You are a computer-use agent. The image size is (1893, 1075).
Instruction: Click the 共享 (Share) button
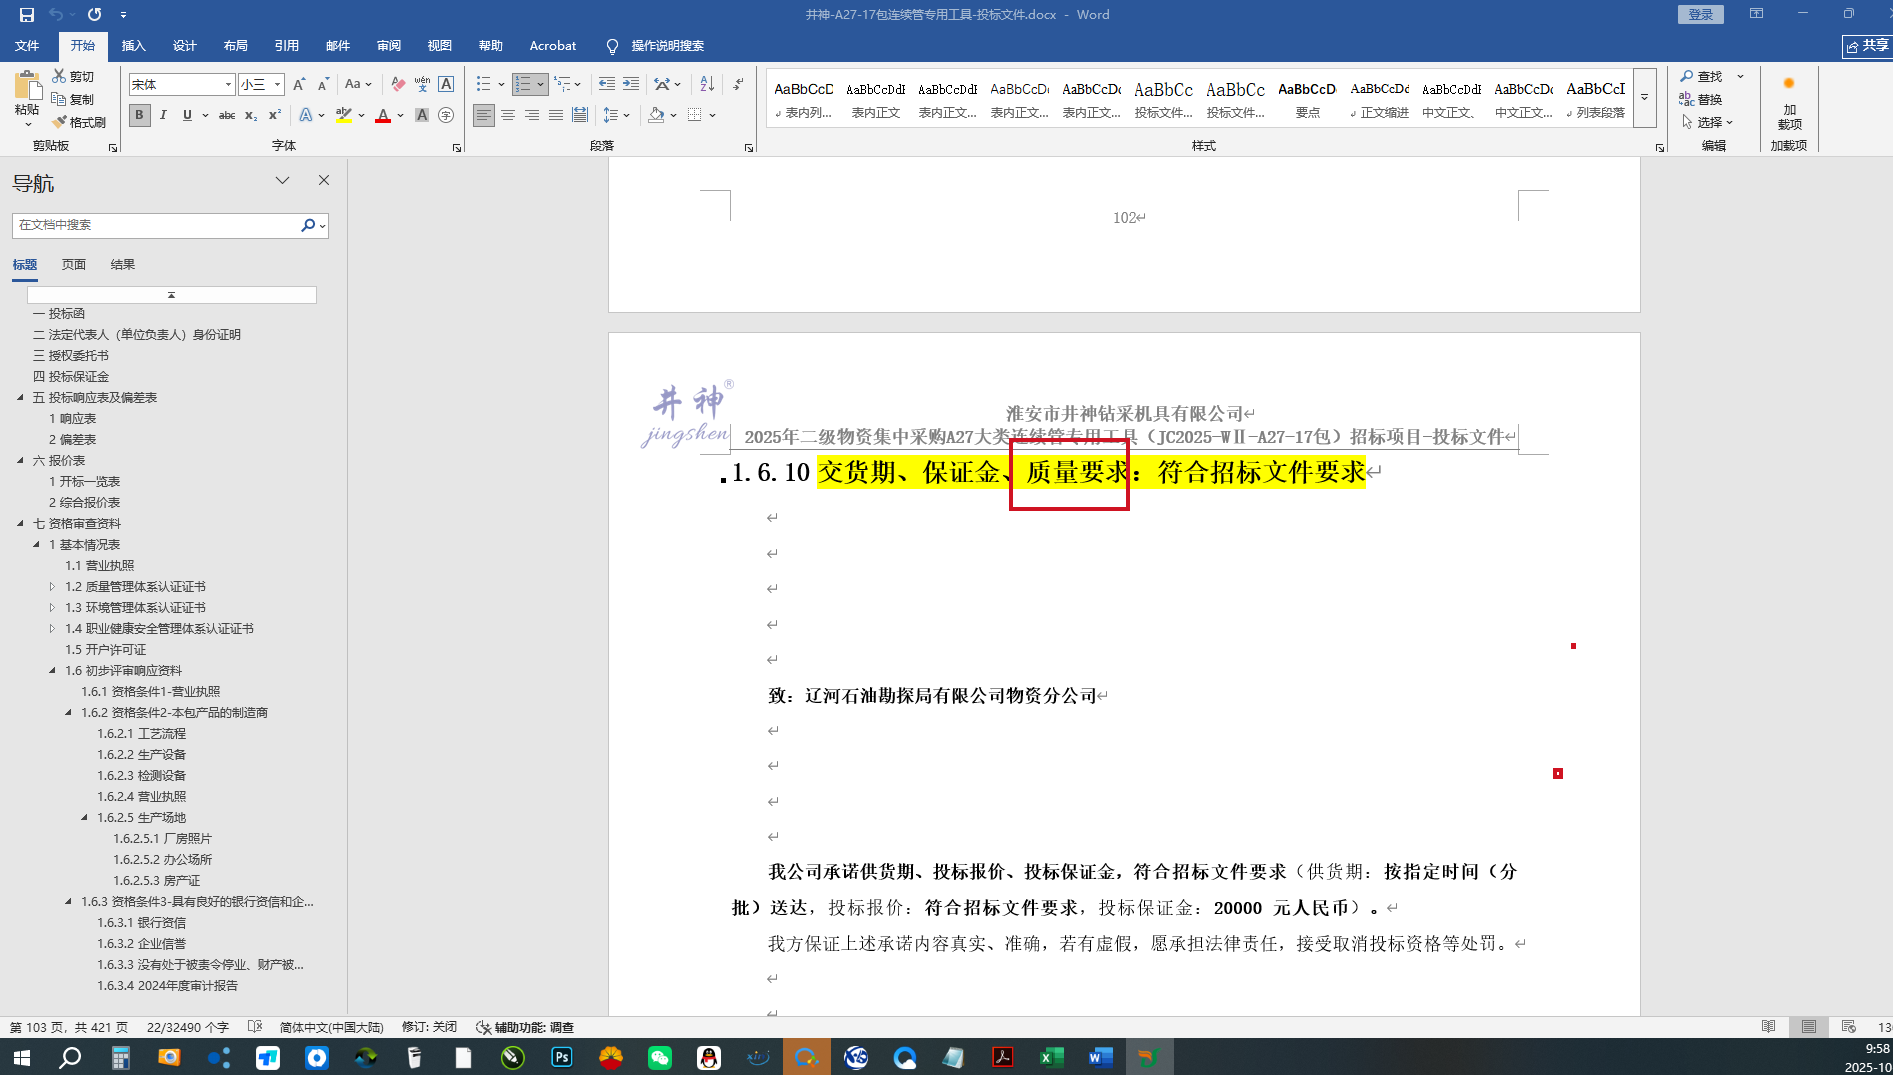(x=1867, y=46)
